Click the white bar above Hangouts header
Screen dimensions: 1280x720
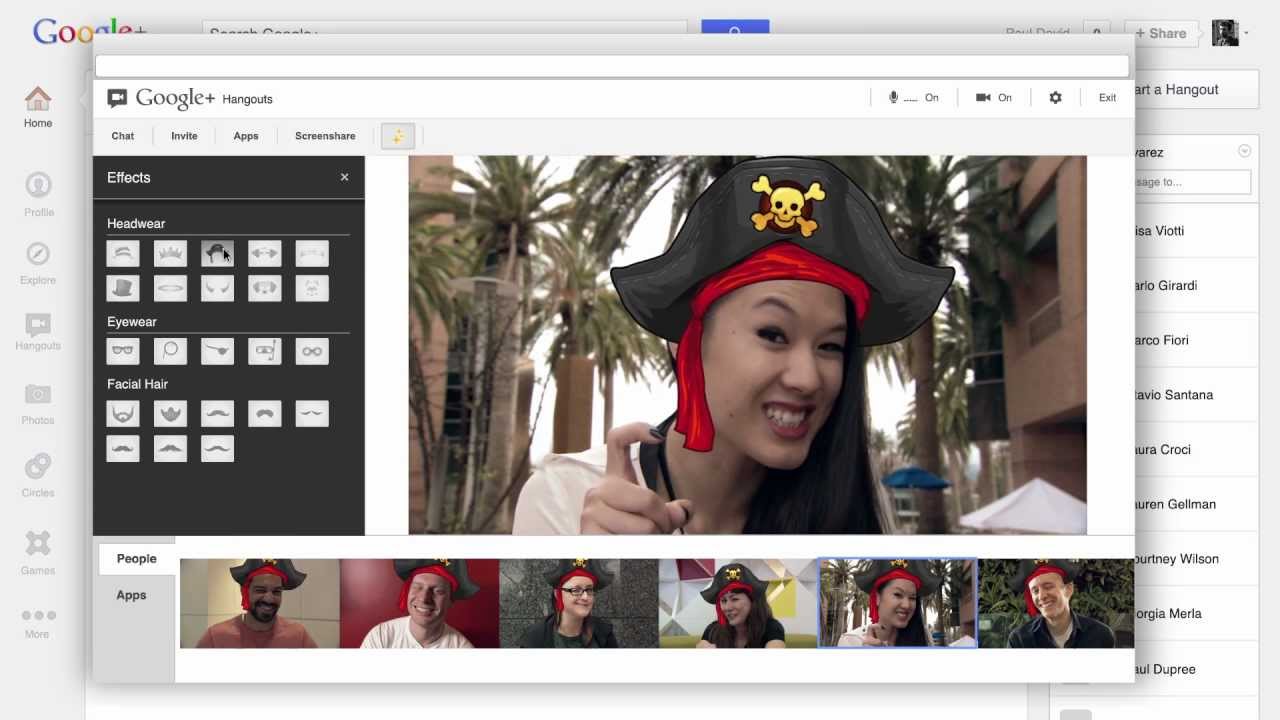point(612,66)
